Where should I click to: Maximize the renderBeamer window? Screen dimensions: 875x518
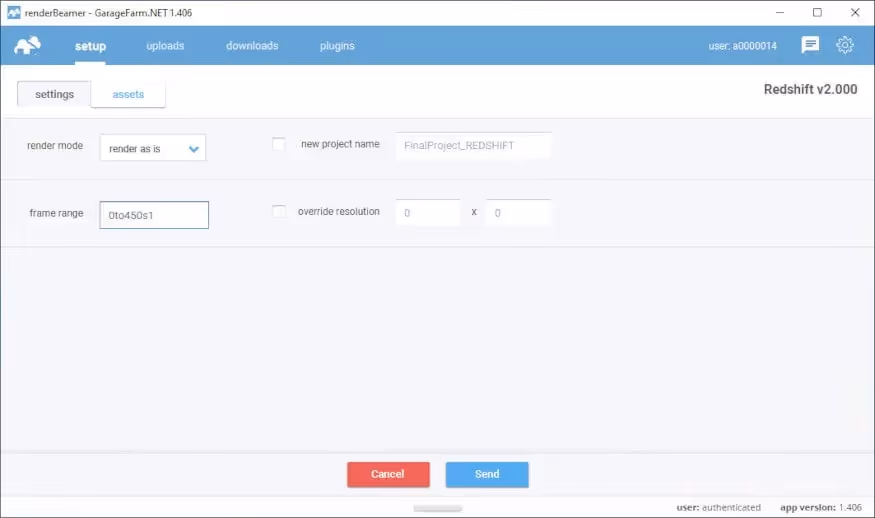click(817, 12)
